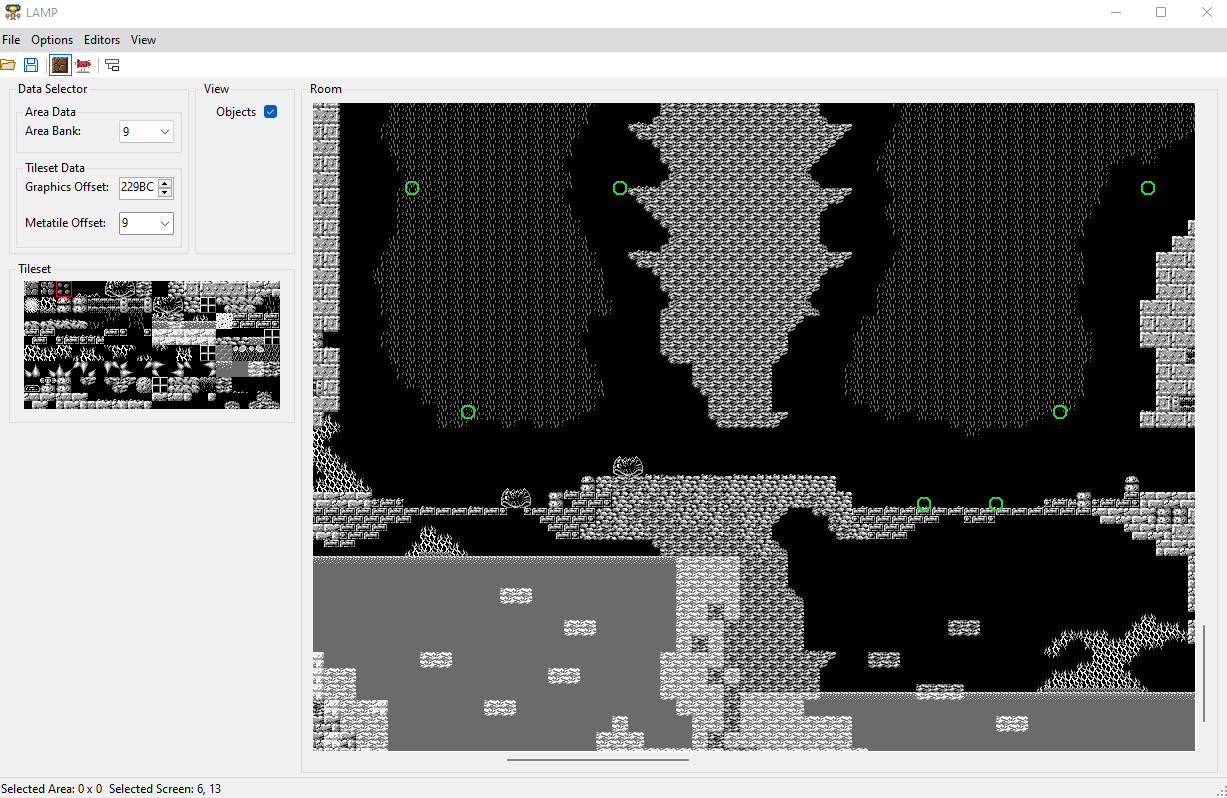Screen dimensions: 1227x798
Task: Open the Area Bank dropdown
Action: [146, 131]
